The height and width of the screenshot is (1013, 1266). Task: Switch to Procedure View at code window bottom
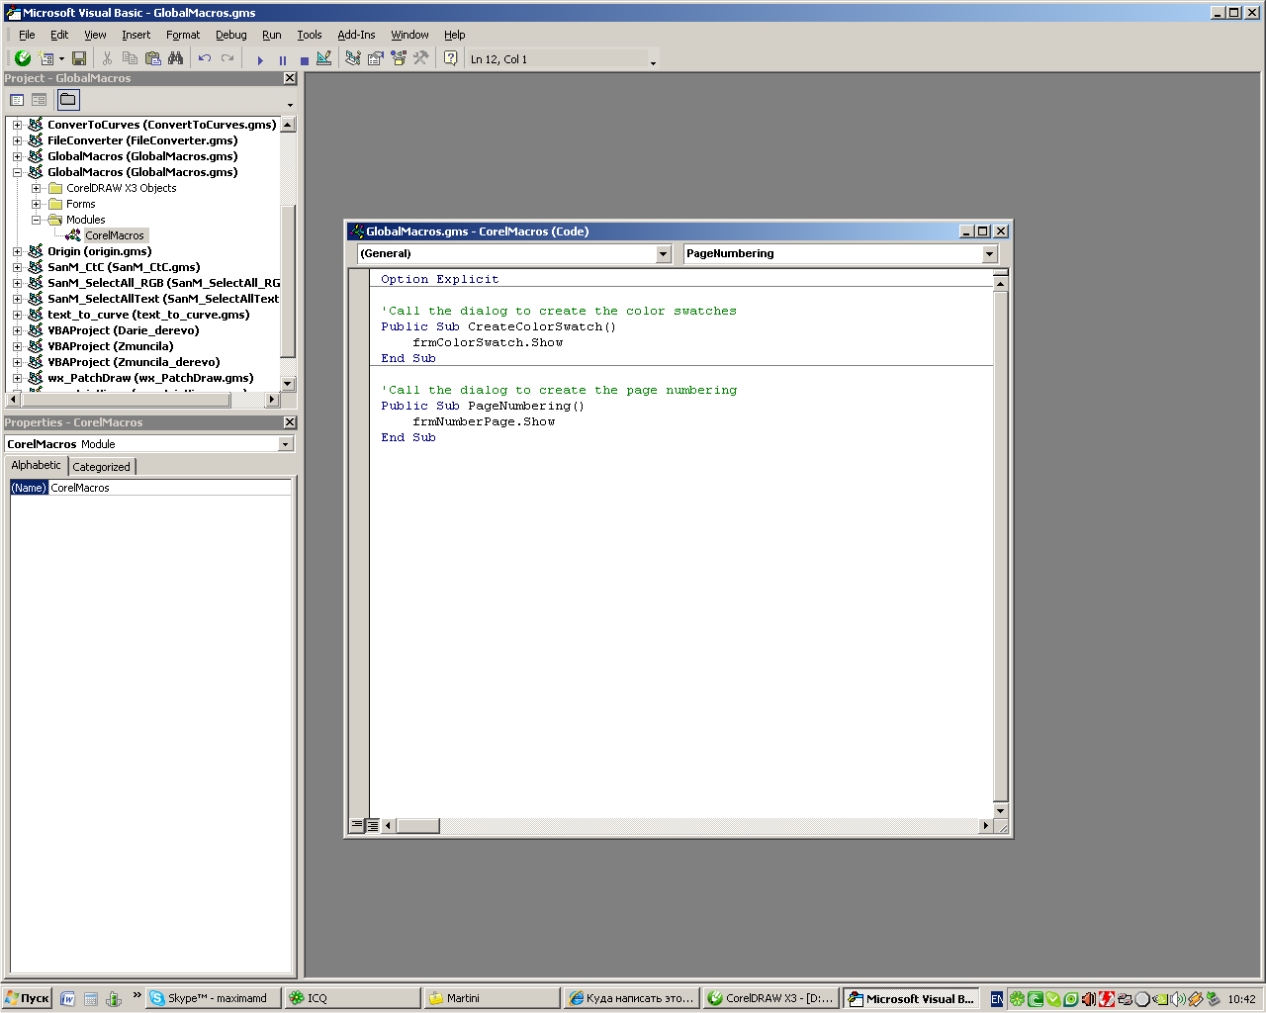coord(357,826)
